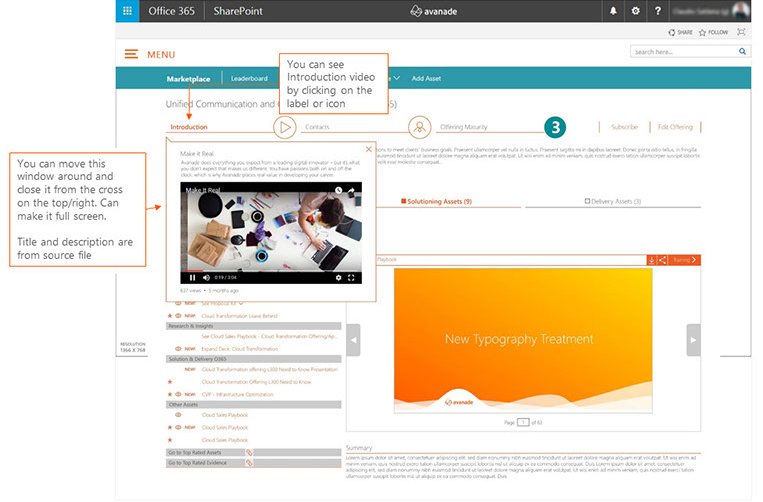Enter fullscreen on the video player

[x=351, y=277]
